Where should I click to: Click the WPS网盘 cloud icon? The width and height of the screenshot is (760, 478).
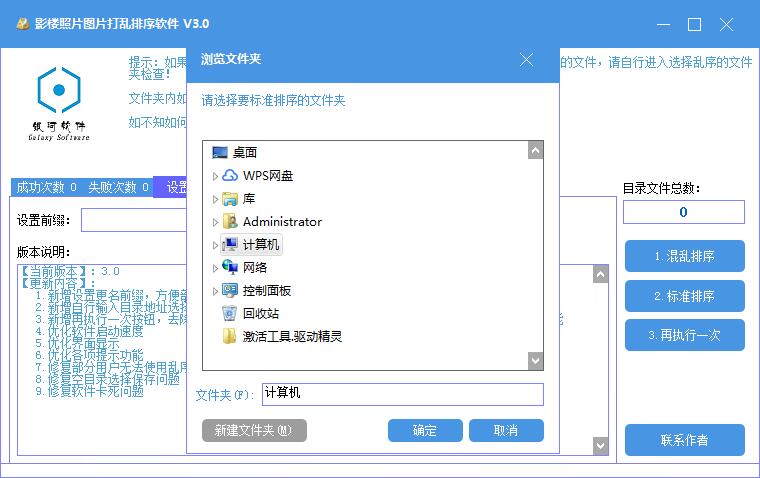click(230, 175)
